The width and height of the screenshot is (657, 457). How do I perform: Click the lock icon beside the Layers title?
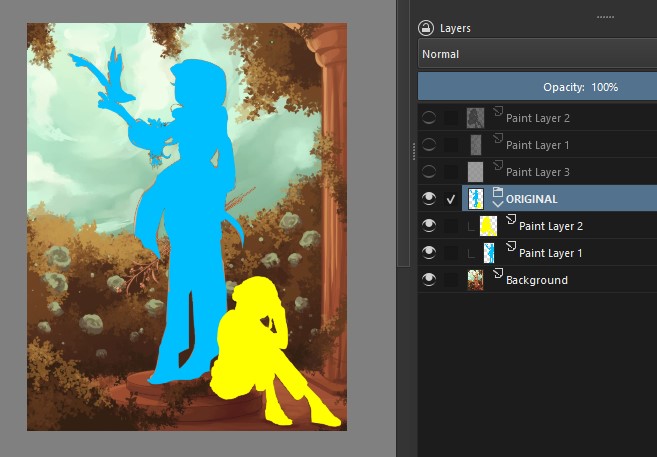pyautogui.click(x=427, y=28)
